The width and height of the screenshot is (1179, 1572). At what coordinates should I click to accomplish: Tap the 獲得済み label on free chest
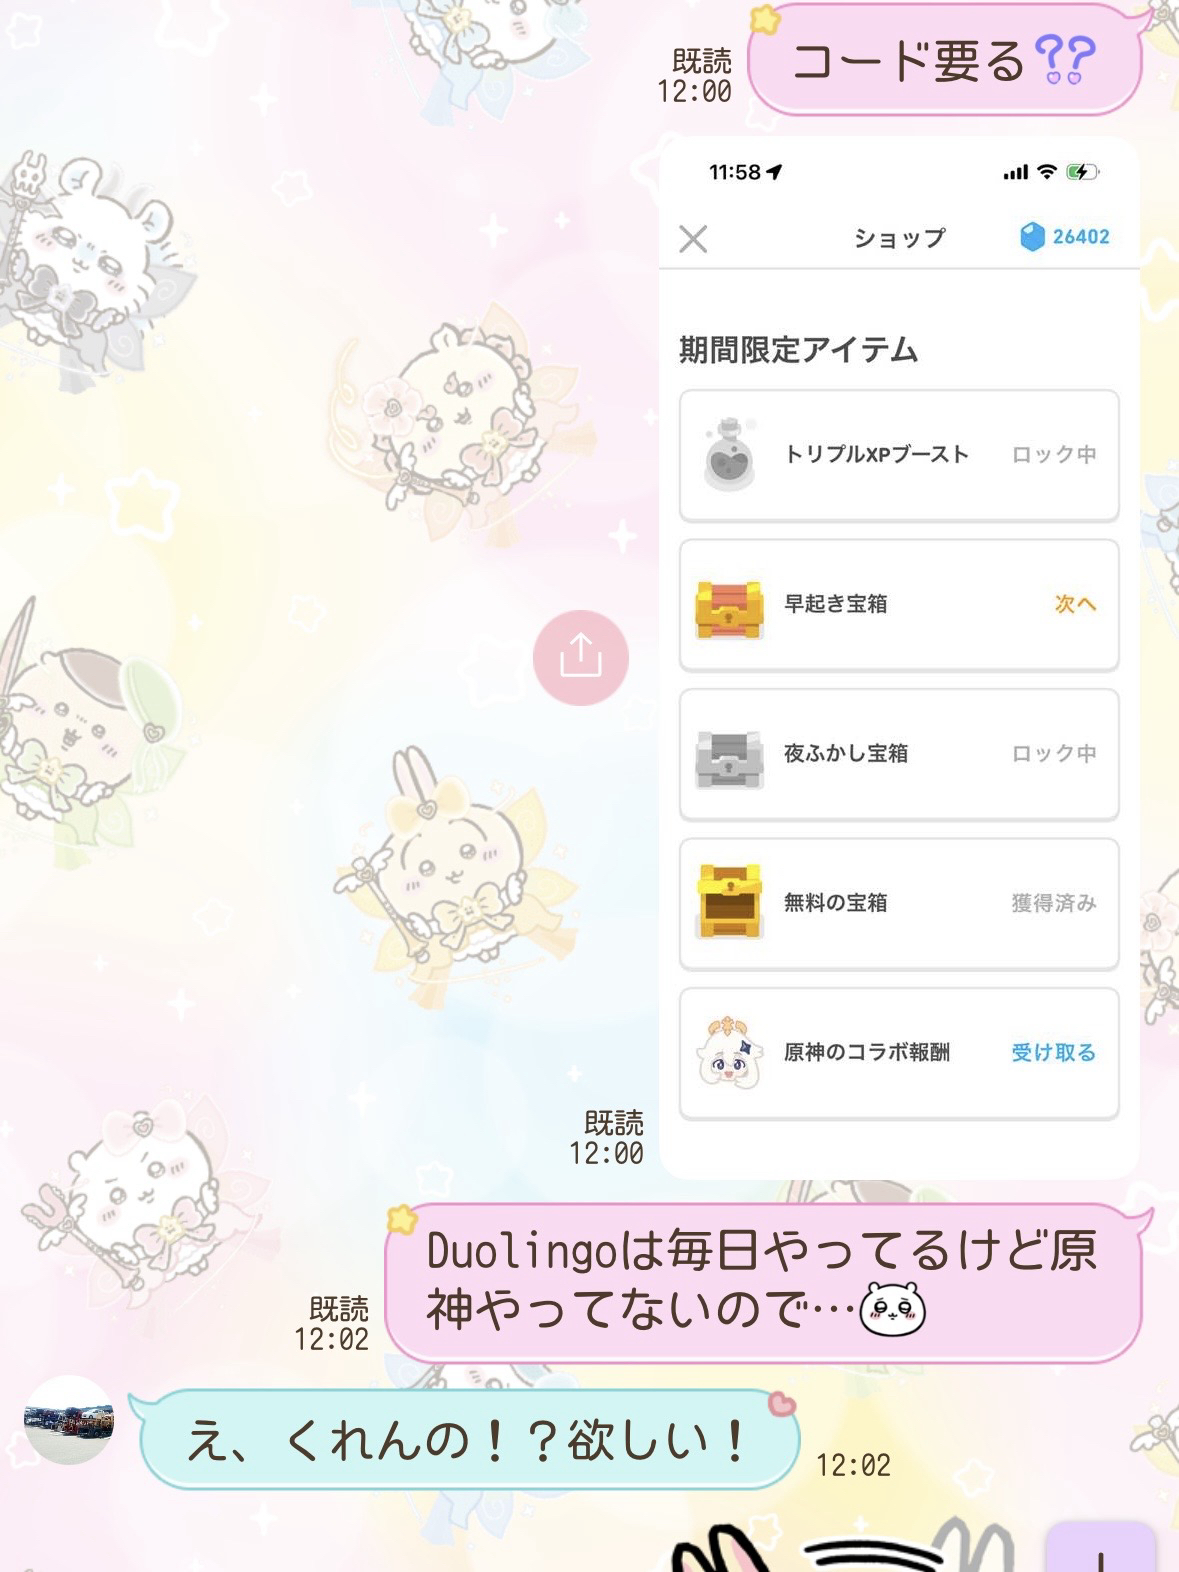[1054, 903]
